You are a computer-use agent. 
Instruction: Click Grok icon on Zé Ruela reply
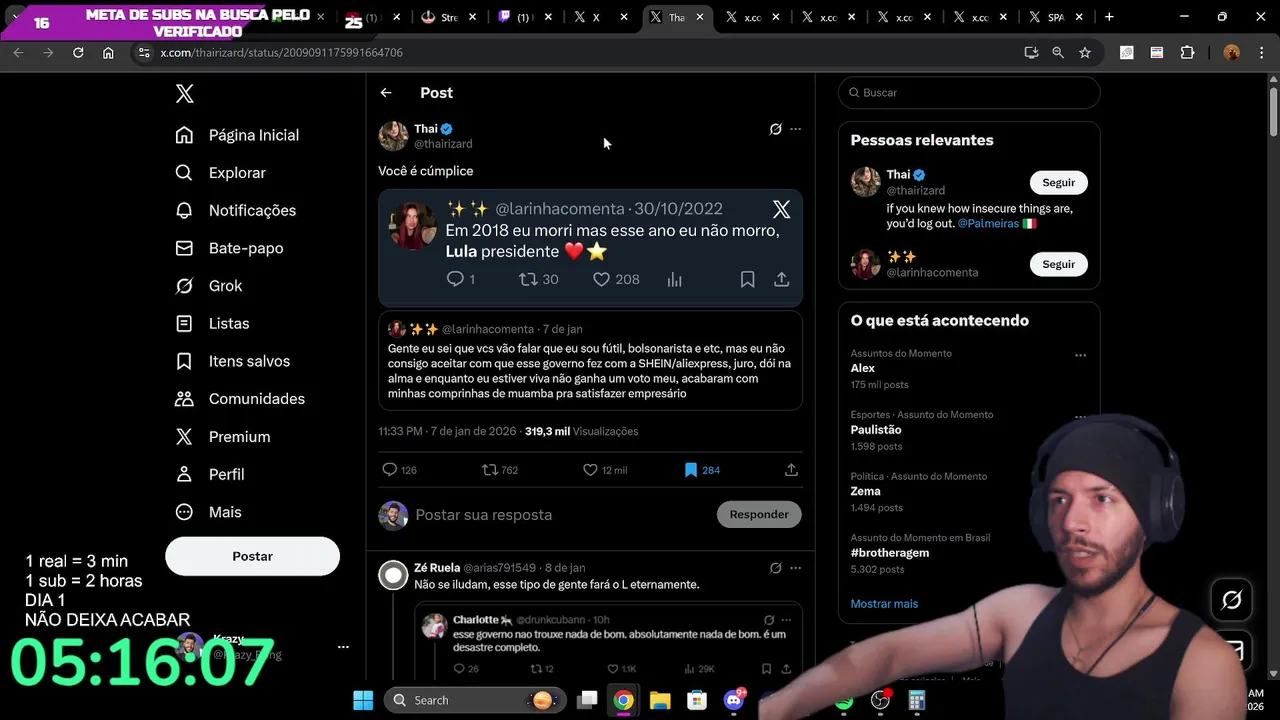(775, 568)
